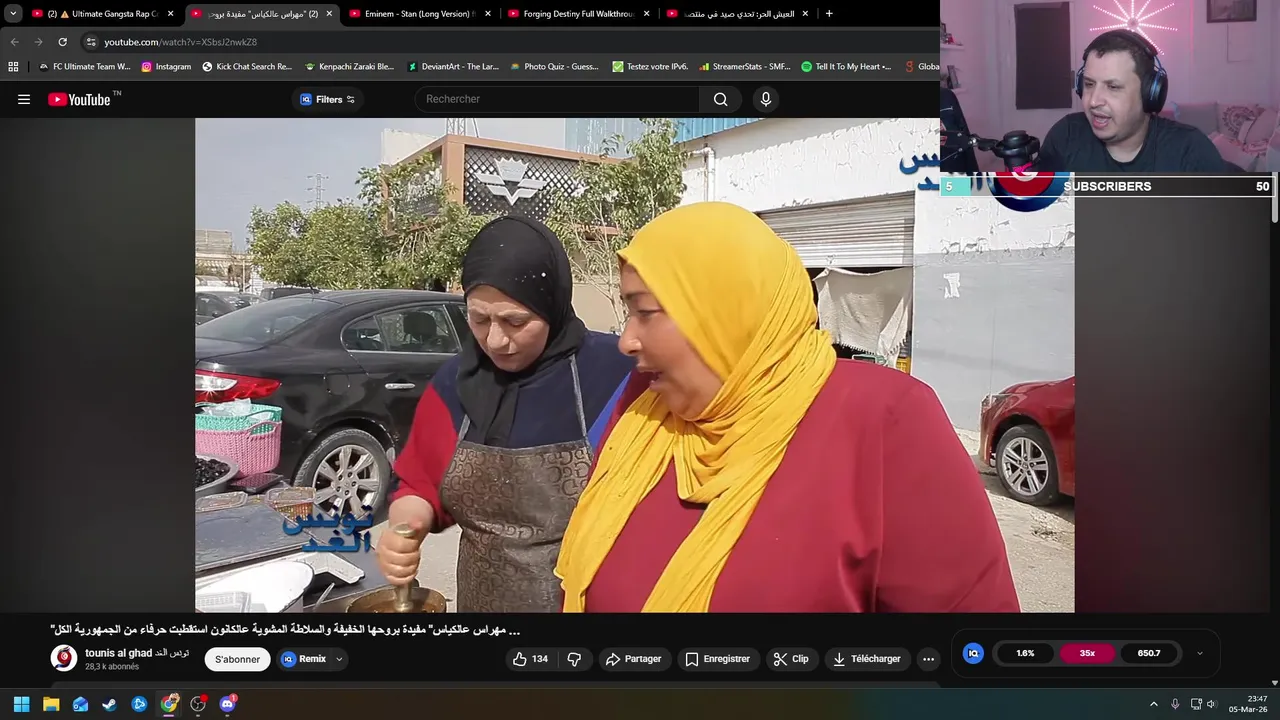Open the Kick Chat Search bookmark

(x=247, y=67)
